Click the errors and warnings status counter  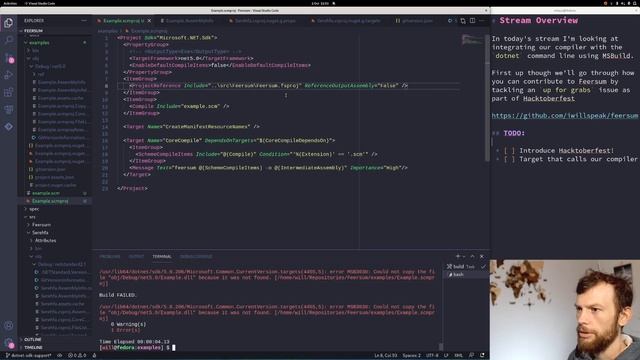click(x=77, y=356)
